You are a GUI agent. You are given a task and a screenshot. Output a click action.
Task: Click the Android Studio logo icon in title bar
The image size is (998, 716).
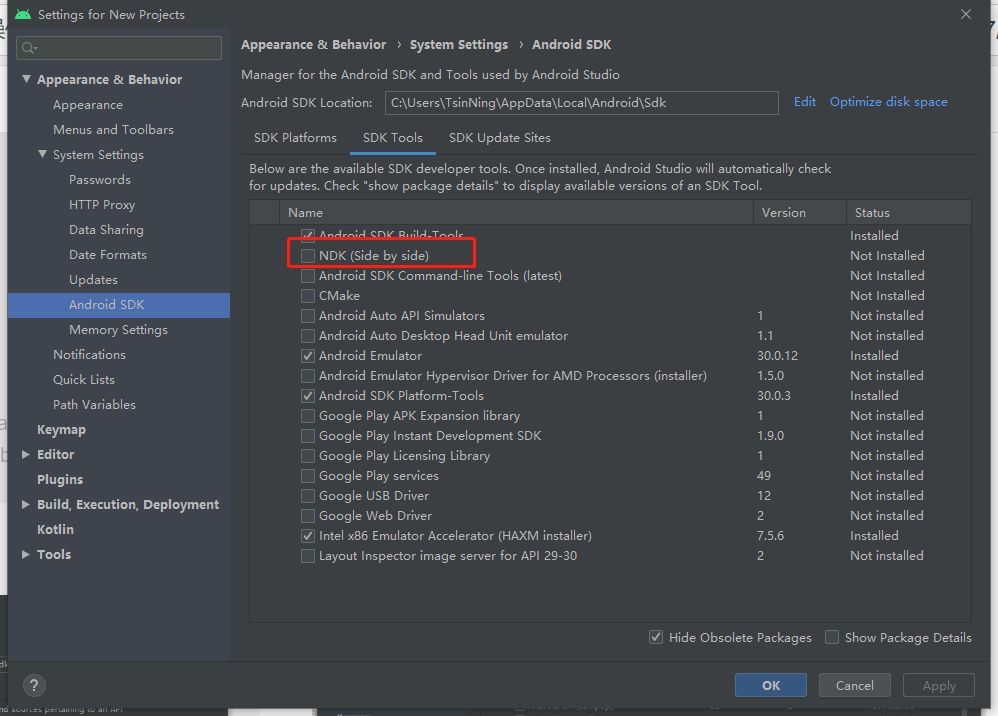23,14
